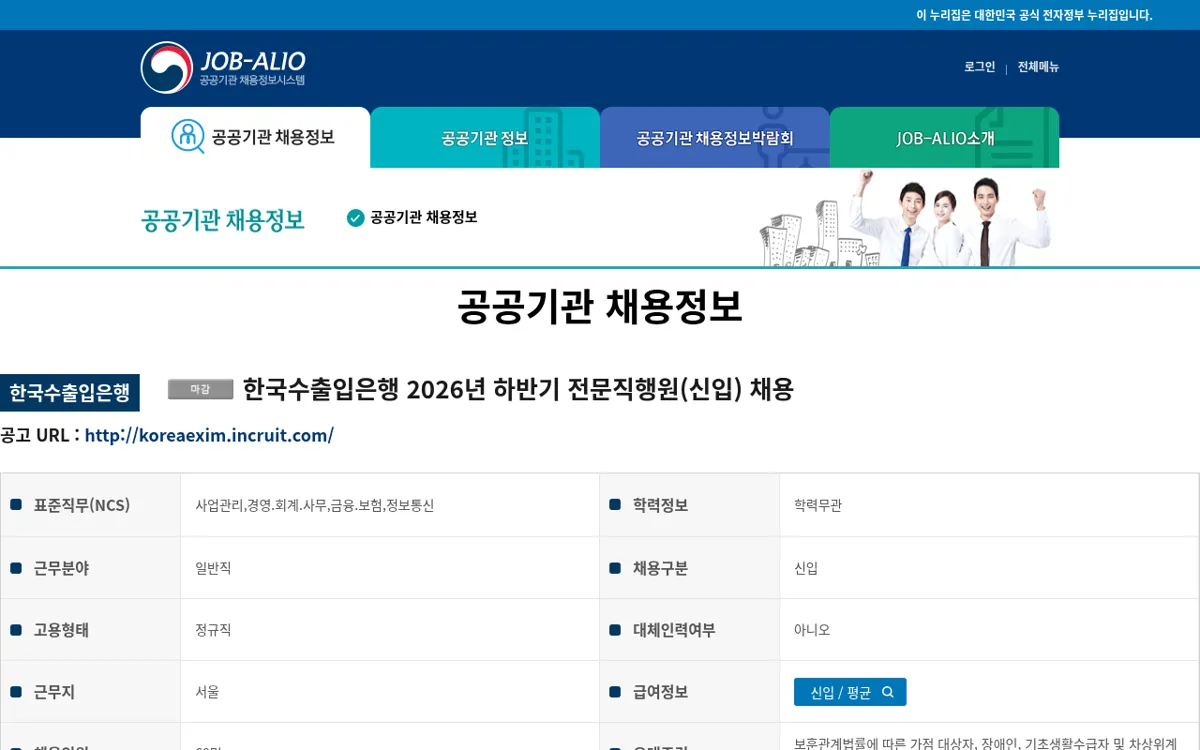
Task: Click the 서울 value
Action: (x=208, y=692)
